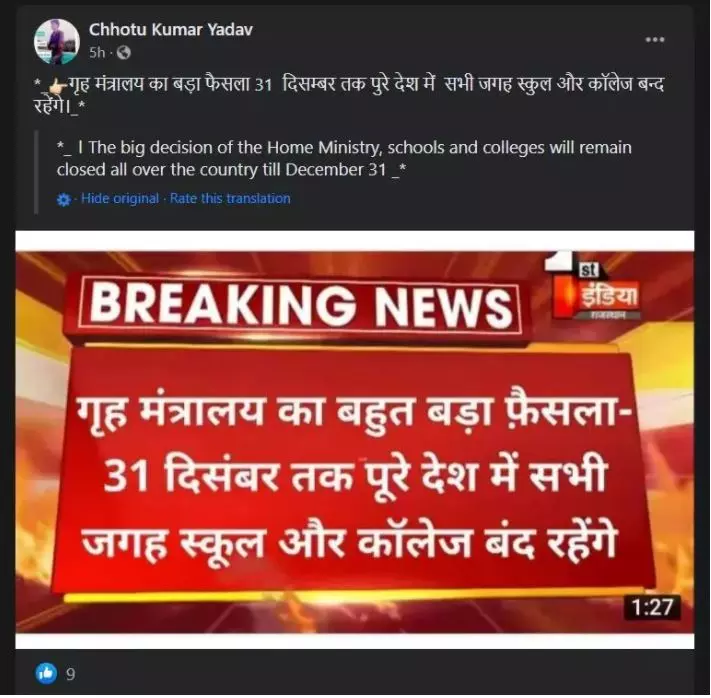Click the 1:27 video duration badge
711x698 pixels.
[x=652, y=607]
